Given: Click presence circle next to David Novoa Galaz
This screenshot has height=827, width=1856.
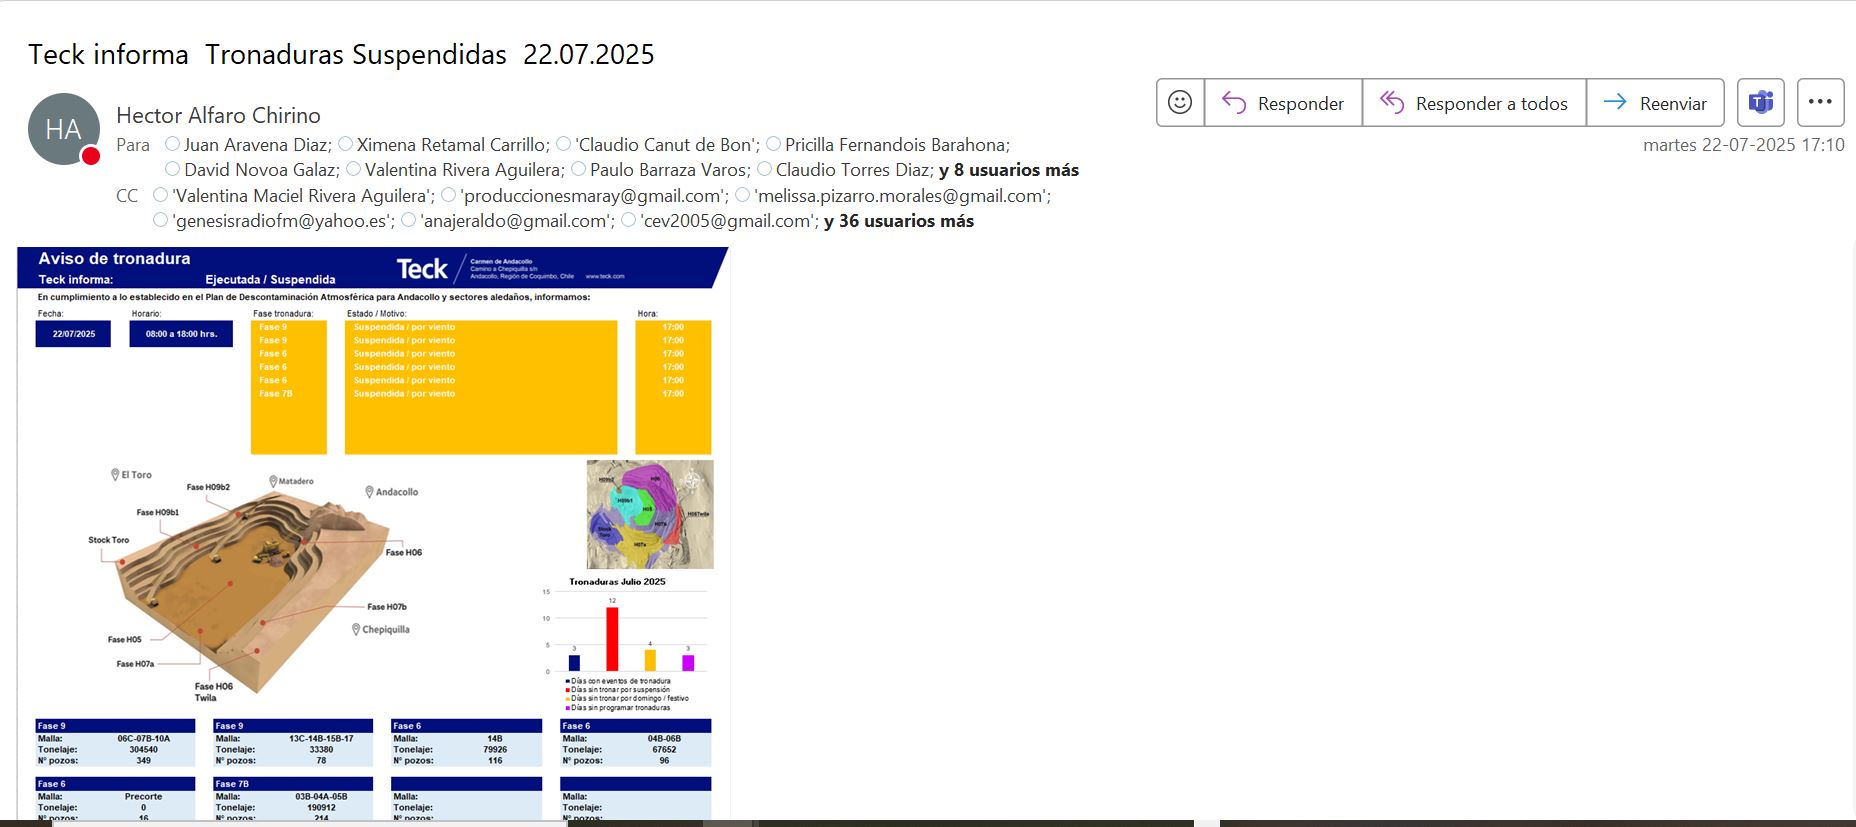Looking at the screenshot, I should [x=173, y=169].
